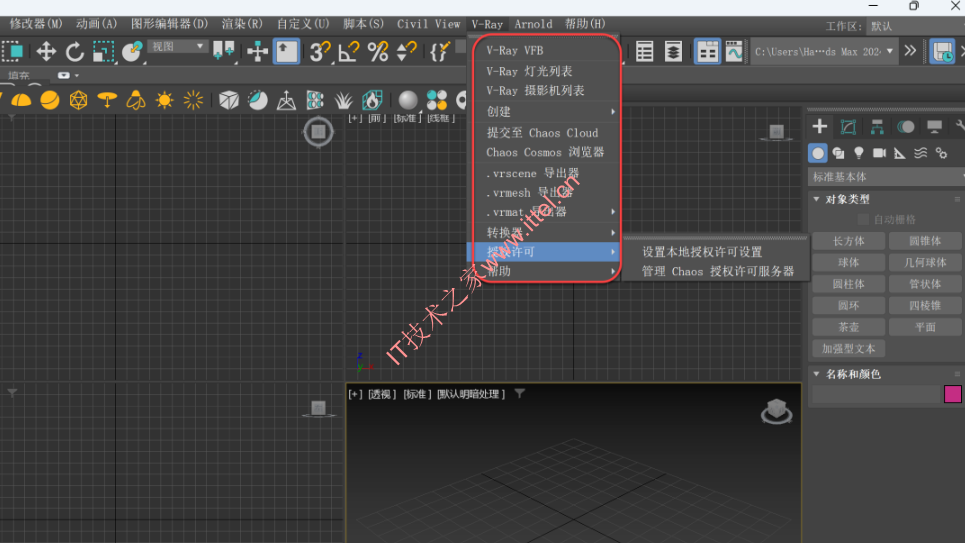Select the Lights category bulb icon
The image size is (965, 543).
tap(859, 153)
